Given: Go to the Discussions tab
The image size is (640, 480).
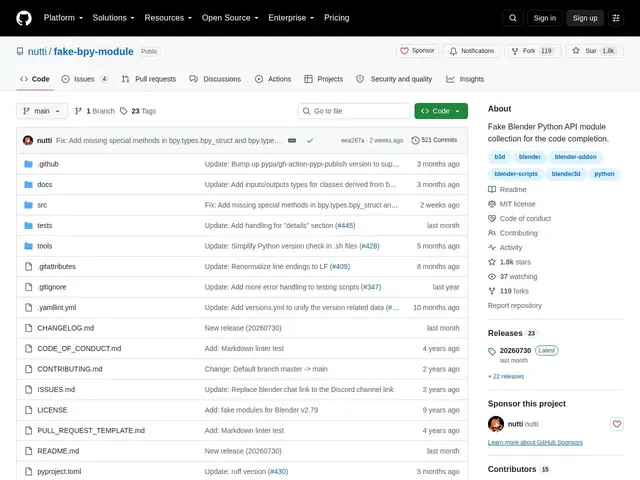Looking at the screenshot, I should pyautogui.click(x=215, y=79).
